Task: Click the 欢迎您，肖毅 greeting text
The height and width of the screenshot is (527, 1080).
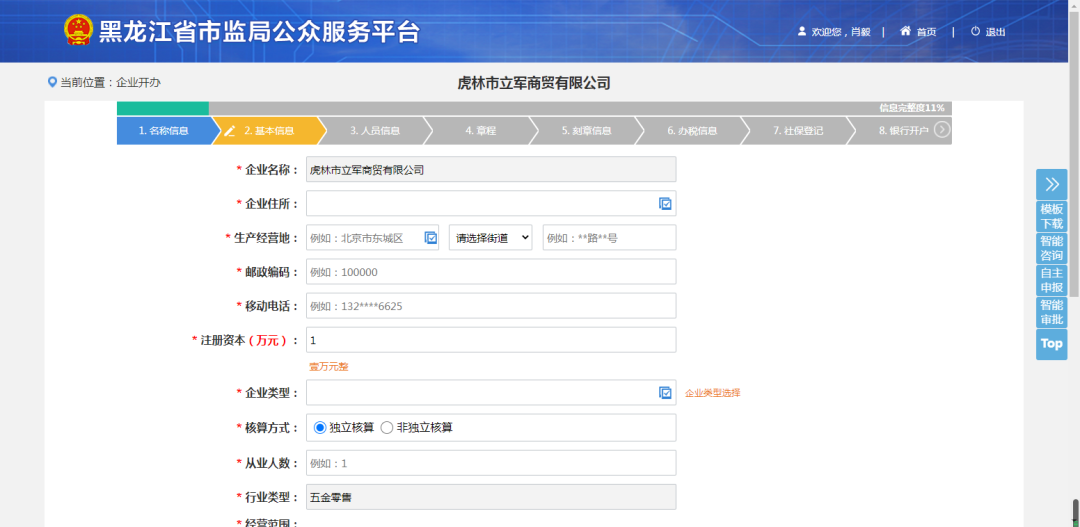Action: coord(841,32)
